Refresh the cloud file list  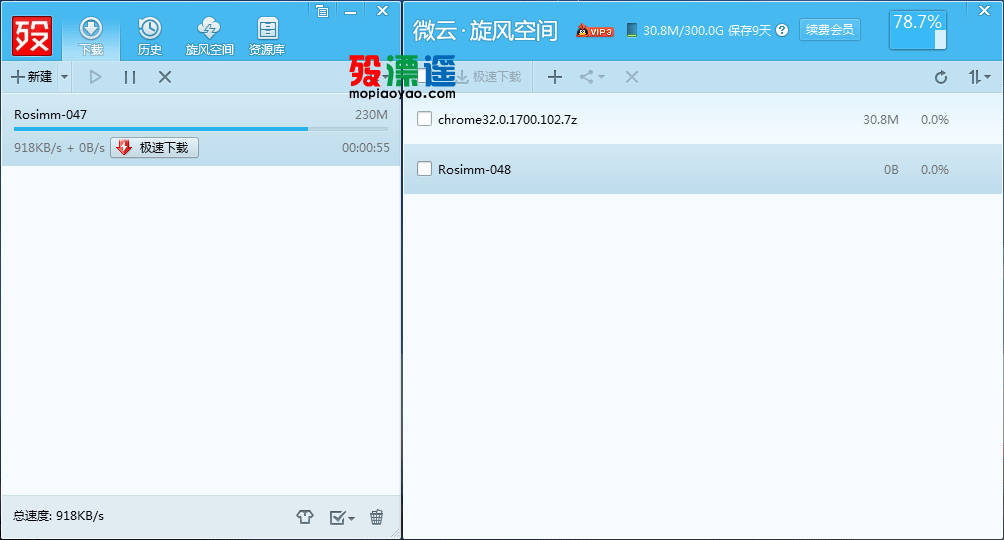point(941,78)
